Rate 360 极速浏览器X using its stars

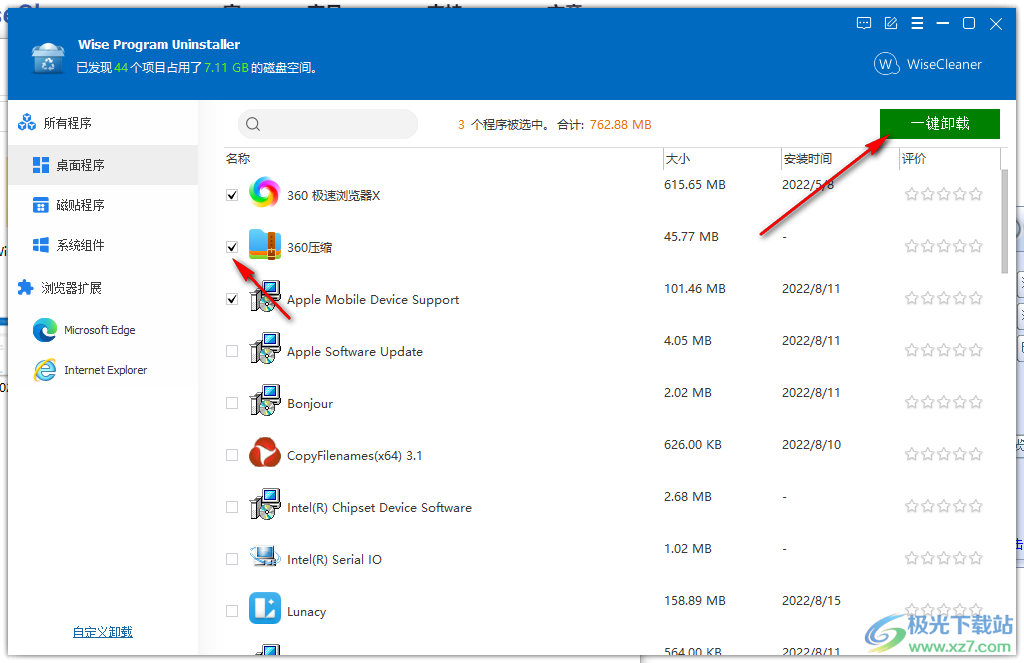944,194
